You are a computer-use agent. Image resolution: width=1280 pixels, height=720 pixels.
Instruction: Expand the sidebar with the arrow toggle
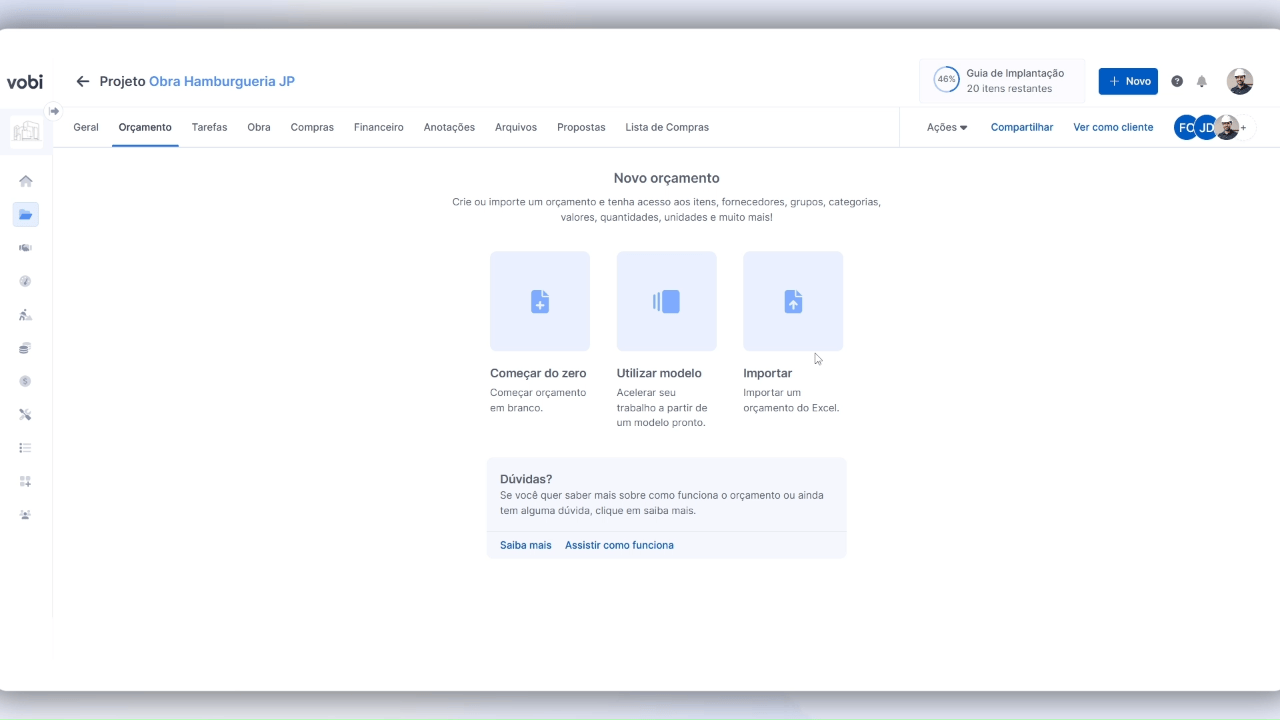[54, 111]
